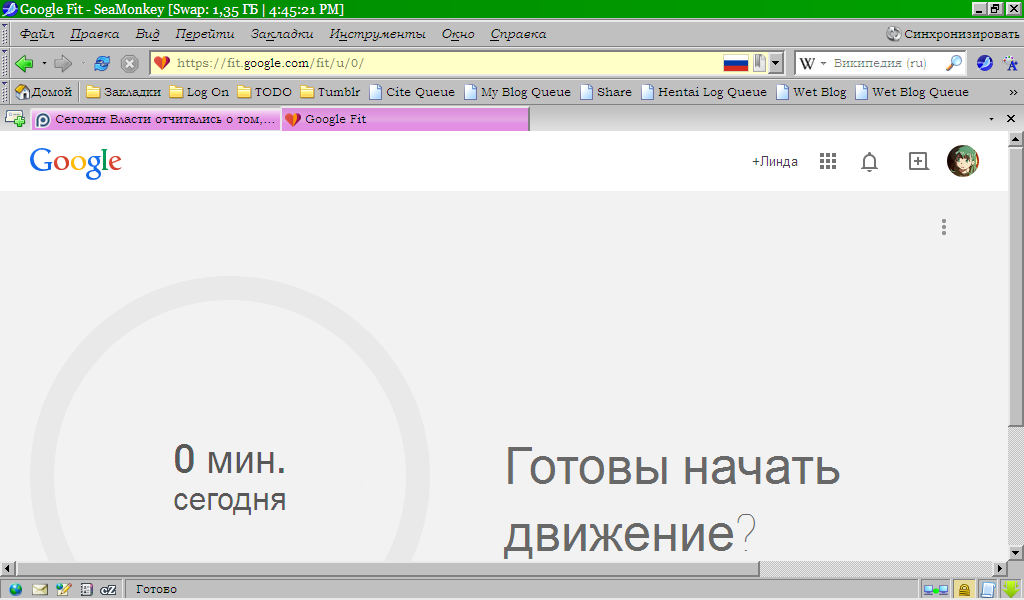Click the gray forward arrow button
Screen dimensions: 1024x600
coord(63,63)
